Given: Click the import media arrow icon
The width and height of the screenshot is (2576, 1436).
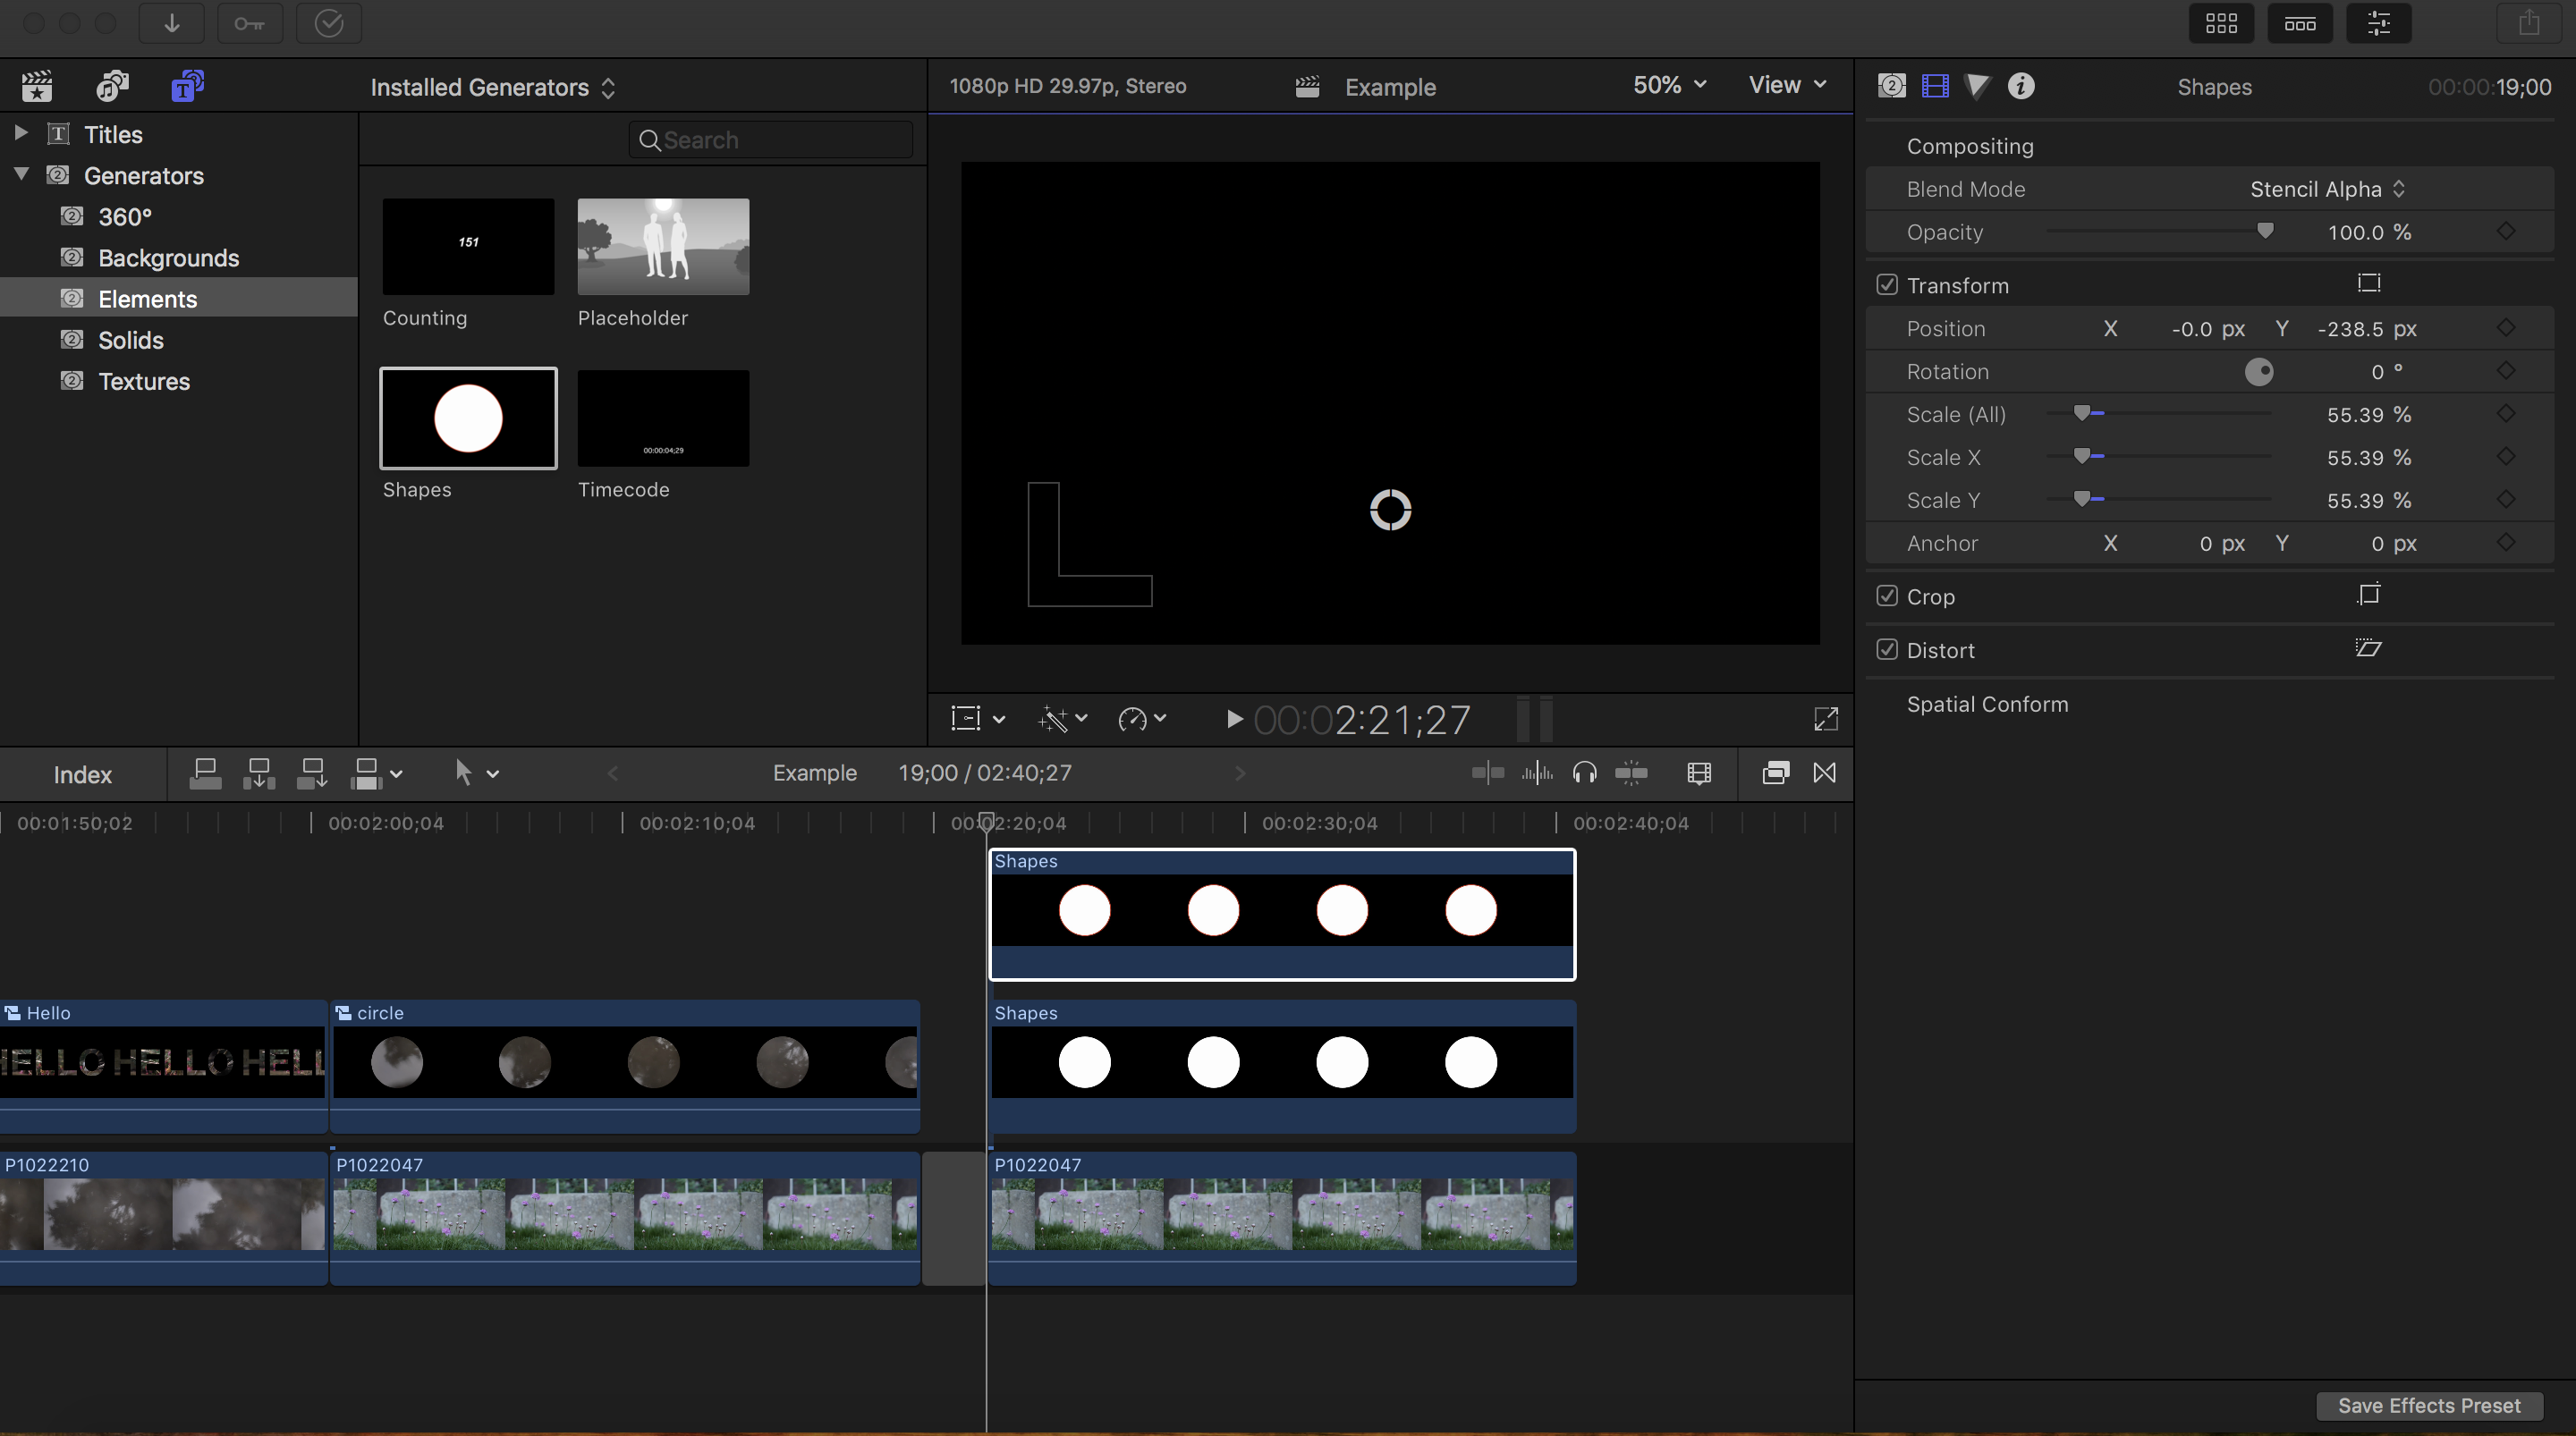Looking at the screenshot, I should (171, 23).
